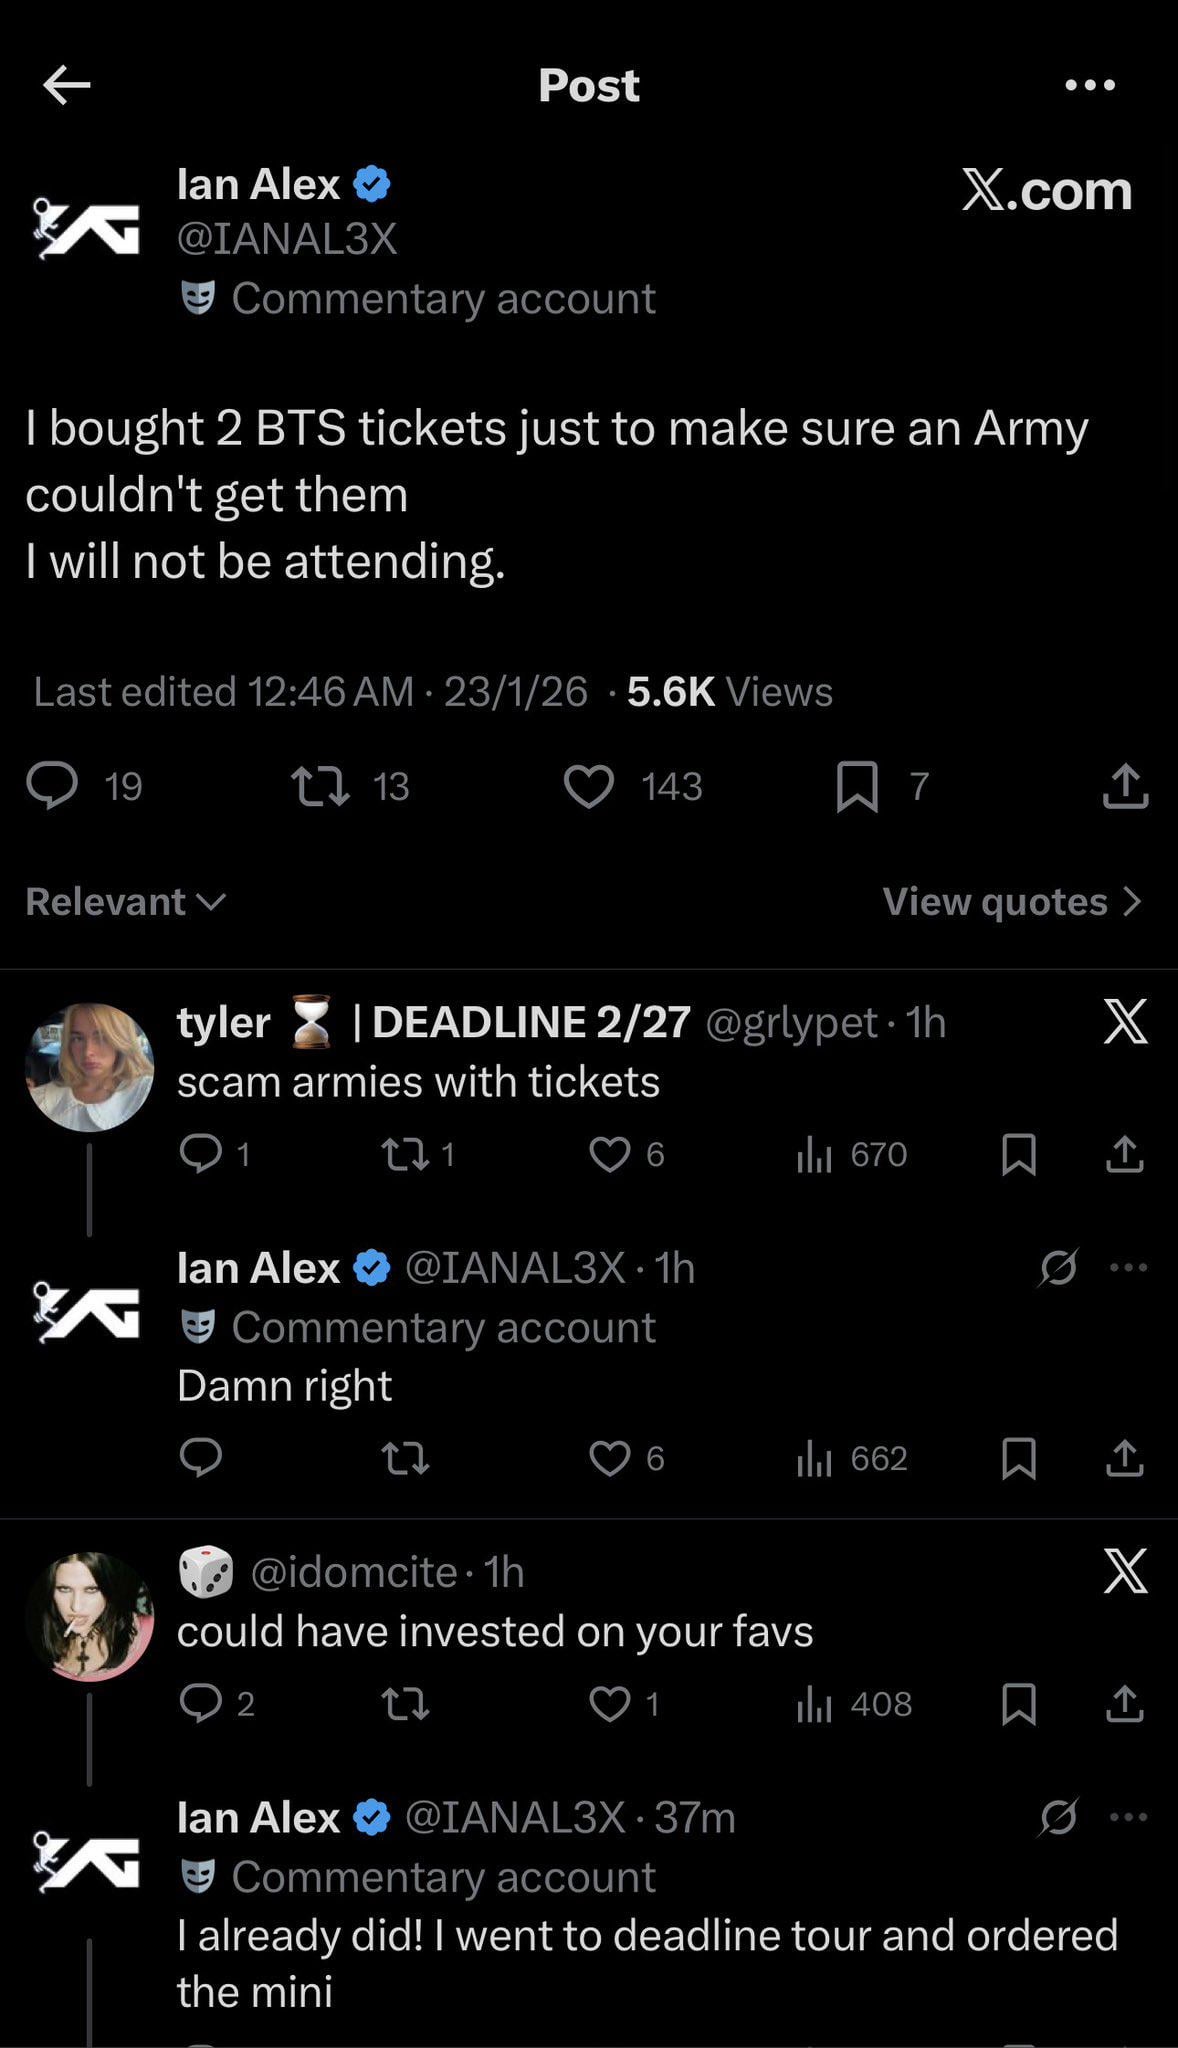This screenshot has height=2048, width=1178.
Task: Open @idomcite's profile avatar
Action: (x=90, y=1616)
